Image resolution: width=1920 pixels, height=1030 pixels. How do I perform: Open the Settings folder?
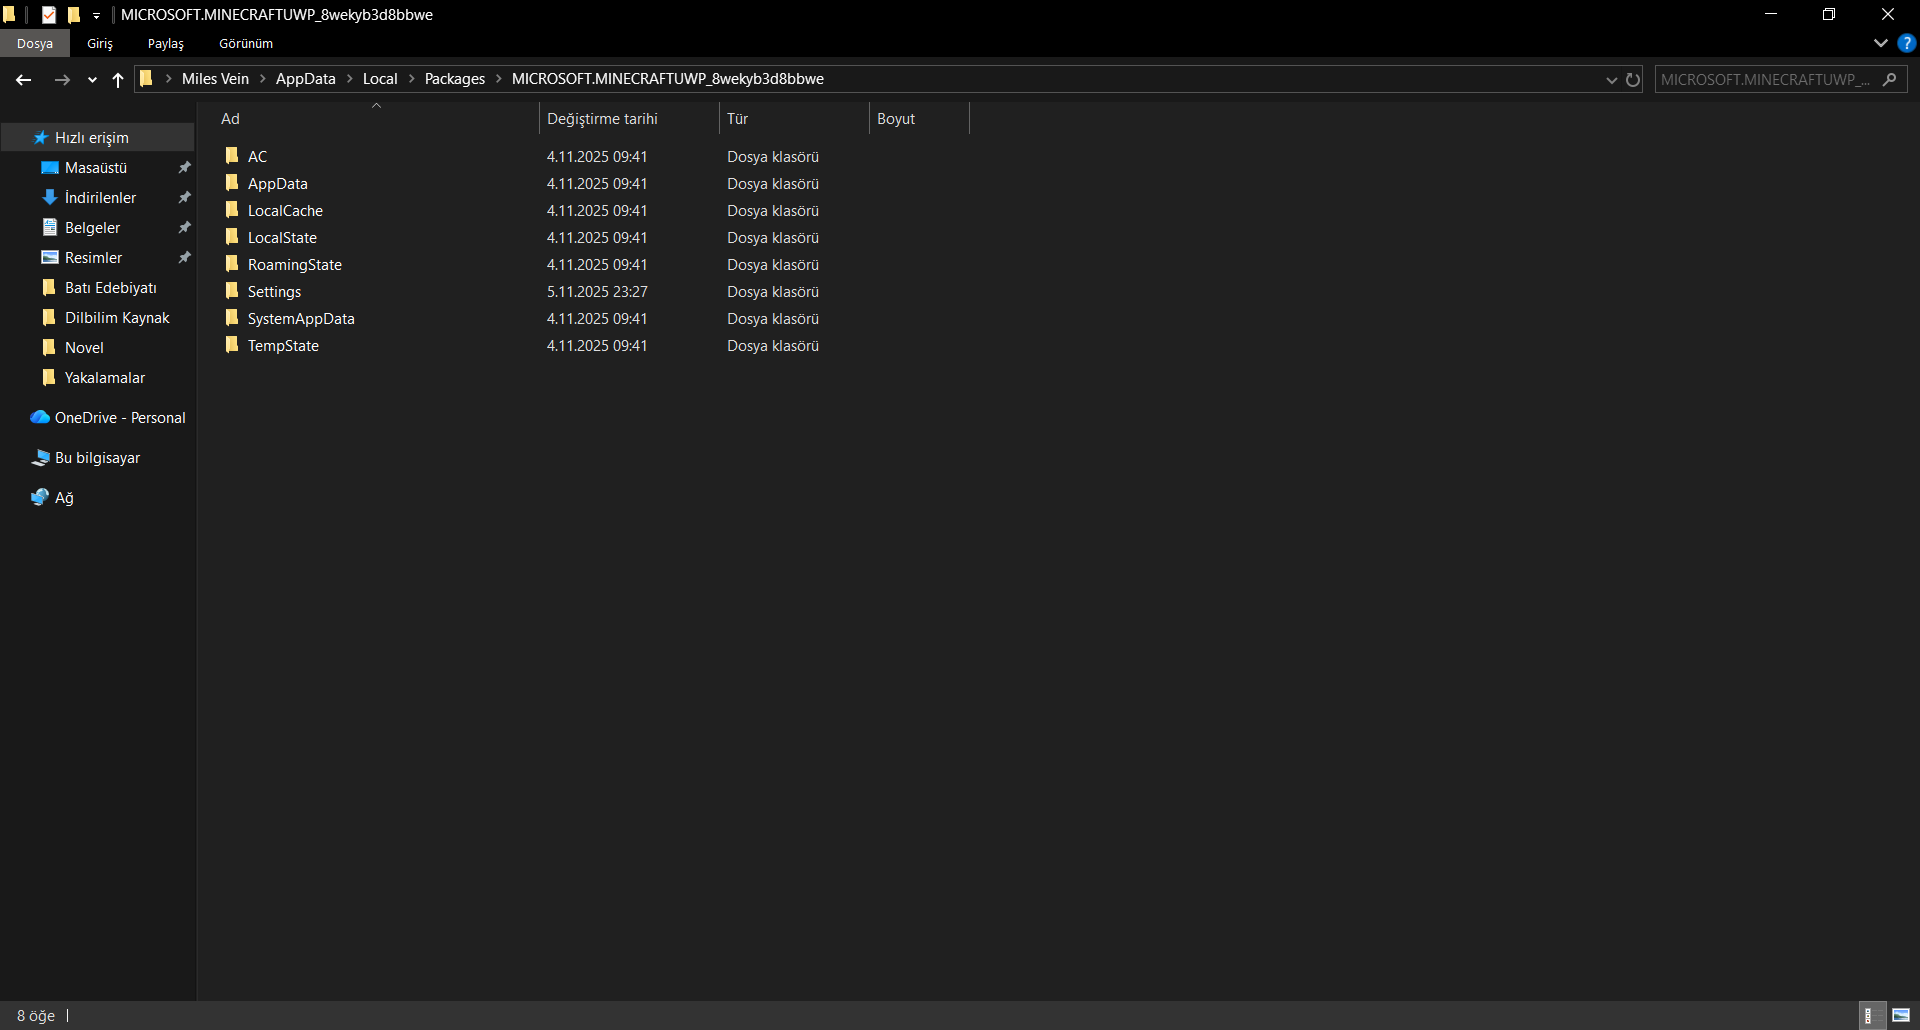point(274,291)
